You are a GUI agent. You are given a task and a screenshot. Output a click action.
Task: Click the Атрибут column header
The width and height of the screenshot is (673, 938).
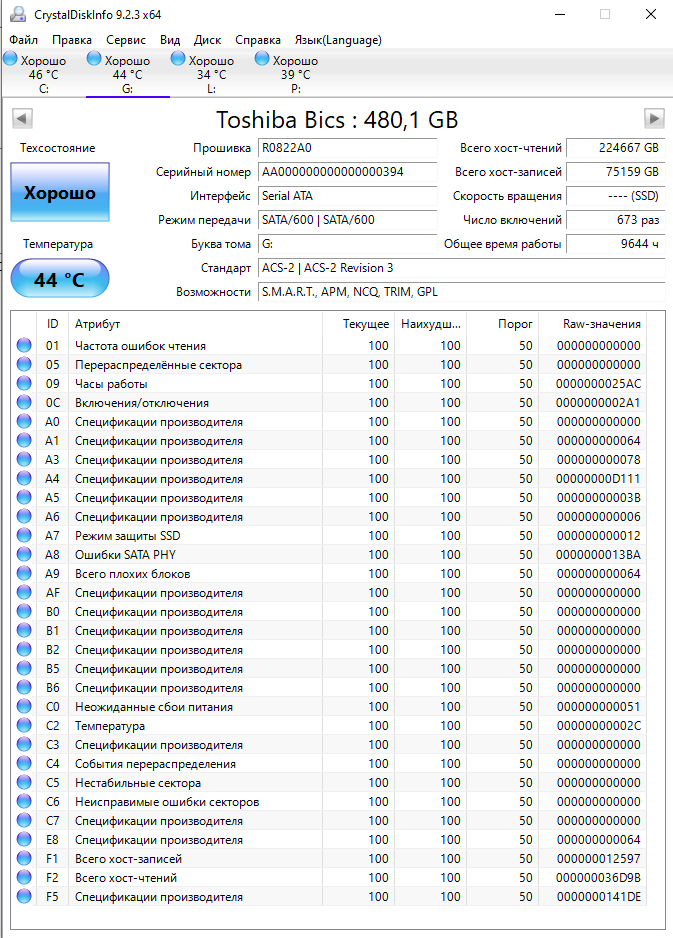coord(195,324)
